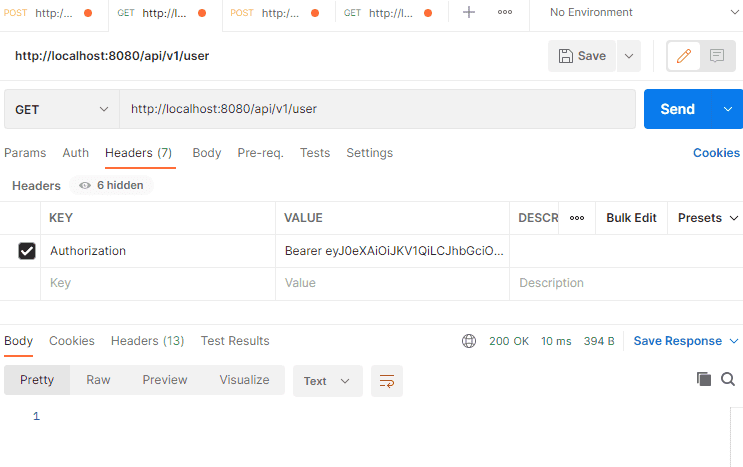The width and height of the screenshot is (743, 467).
Task: Click the empty Description input field
Action: (625, 283)
